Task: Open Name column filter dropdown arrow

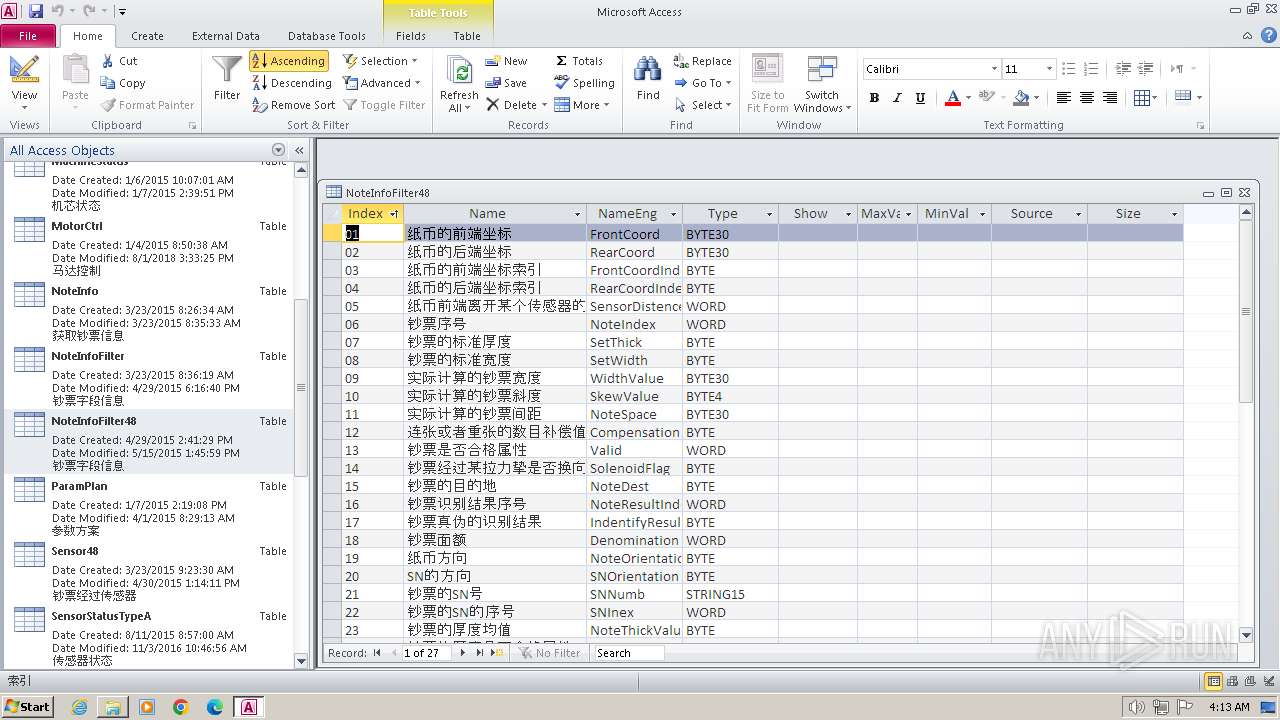Action: 577,214
